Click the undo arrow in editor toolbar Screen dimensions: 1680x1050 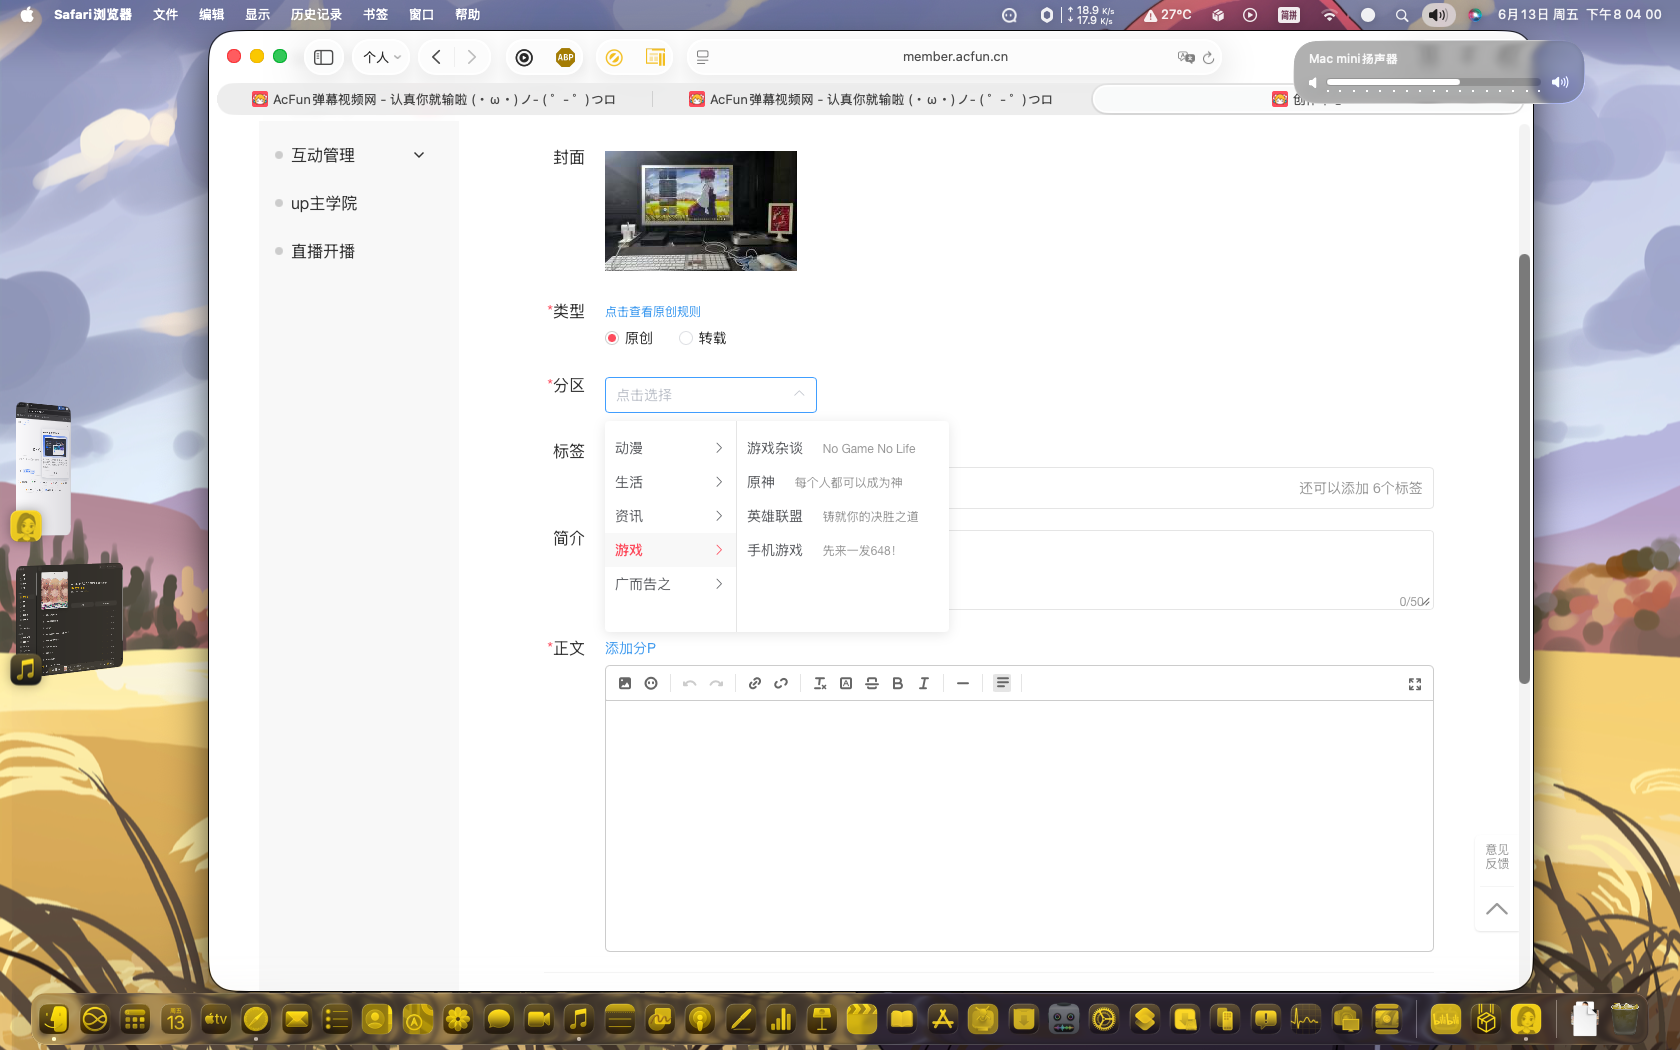tap(689, 683)
